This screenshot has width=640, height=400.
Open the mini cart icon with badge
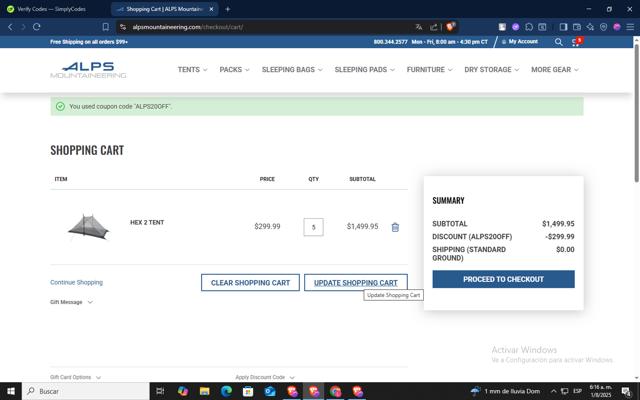[576, 42]
